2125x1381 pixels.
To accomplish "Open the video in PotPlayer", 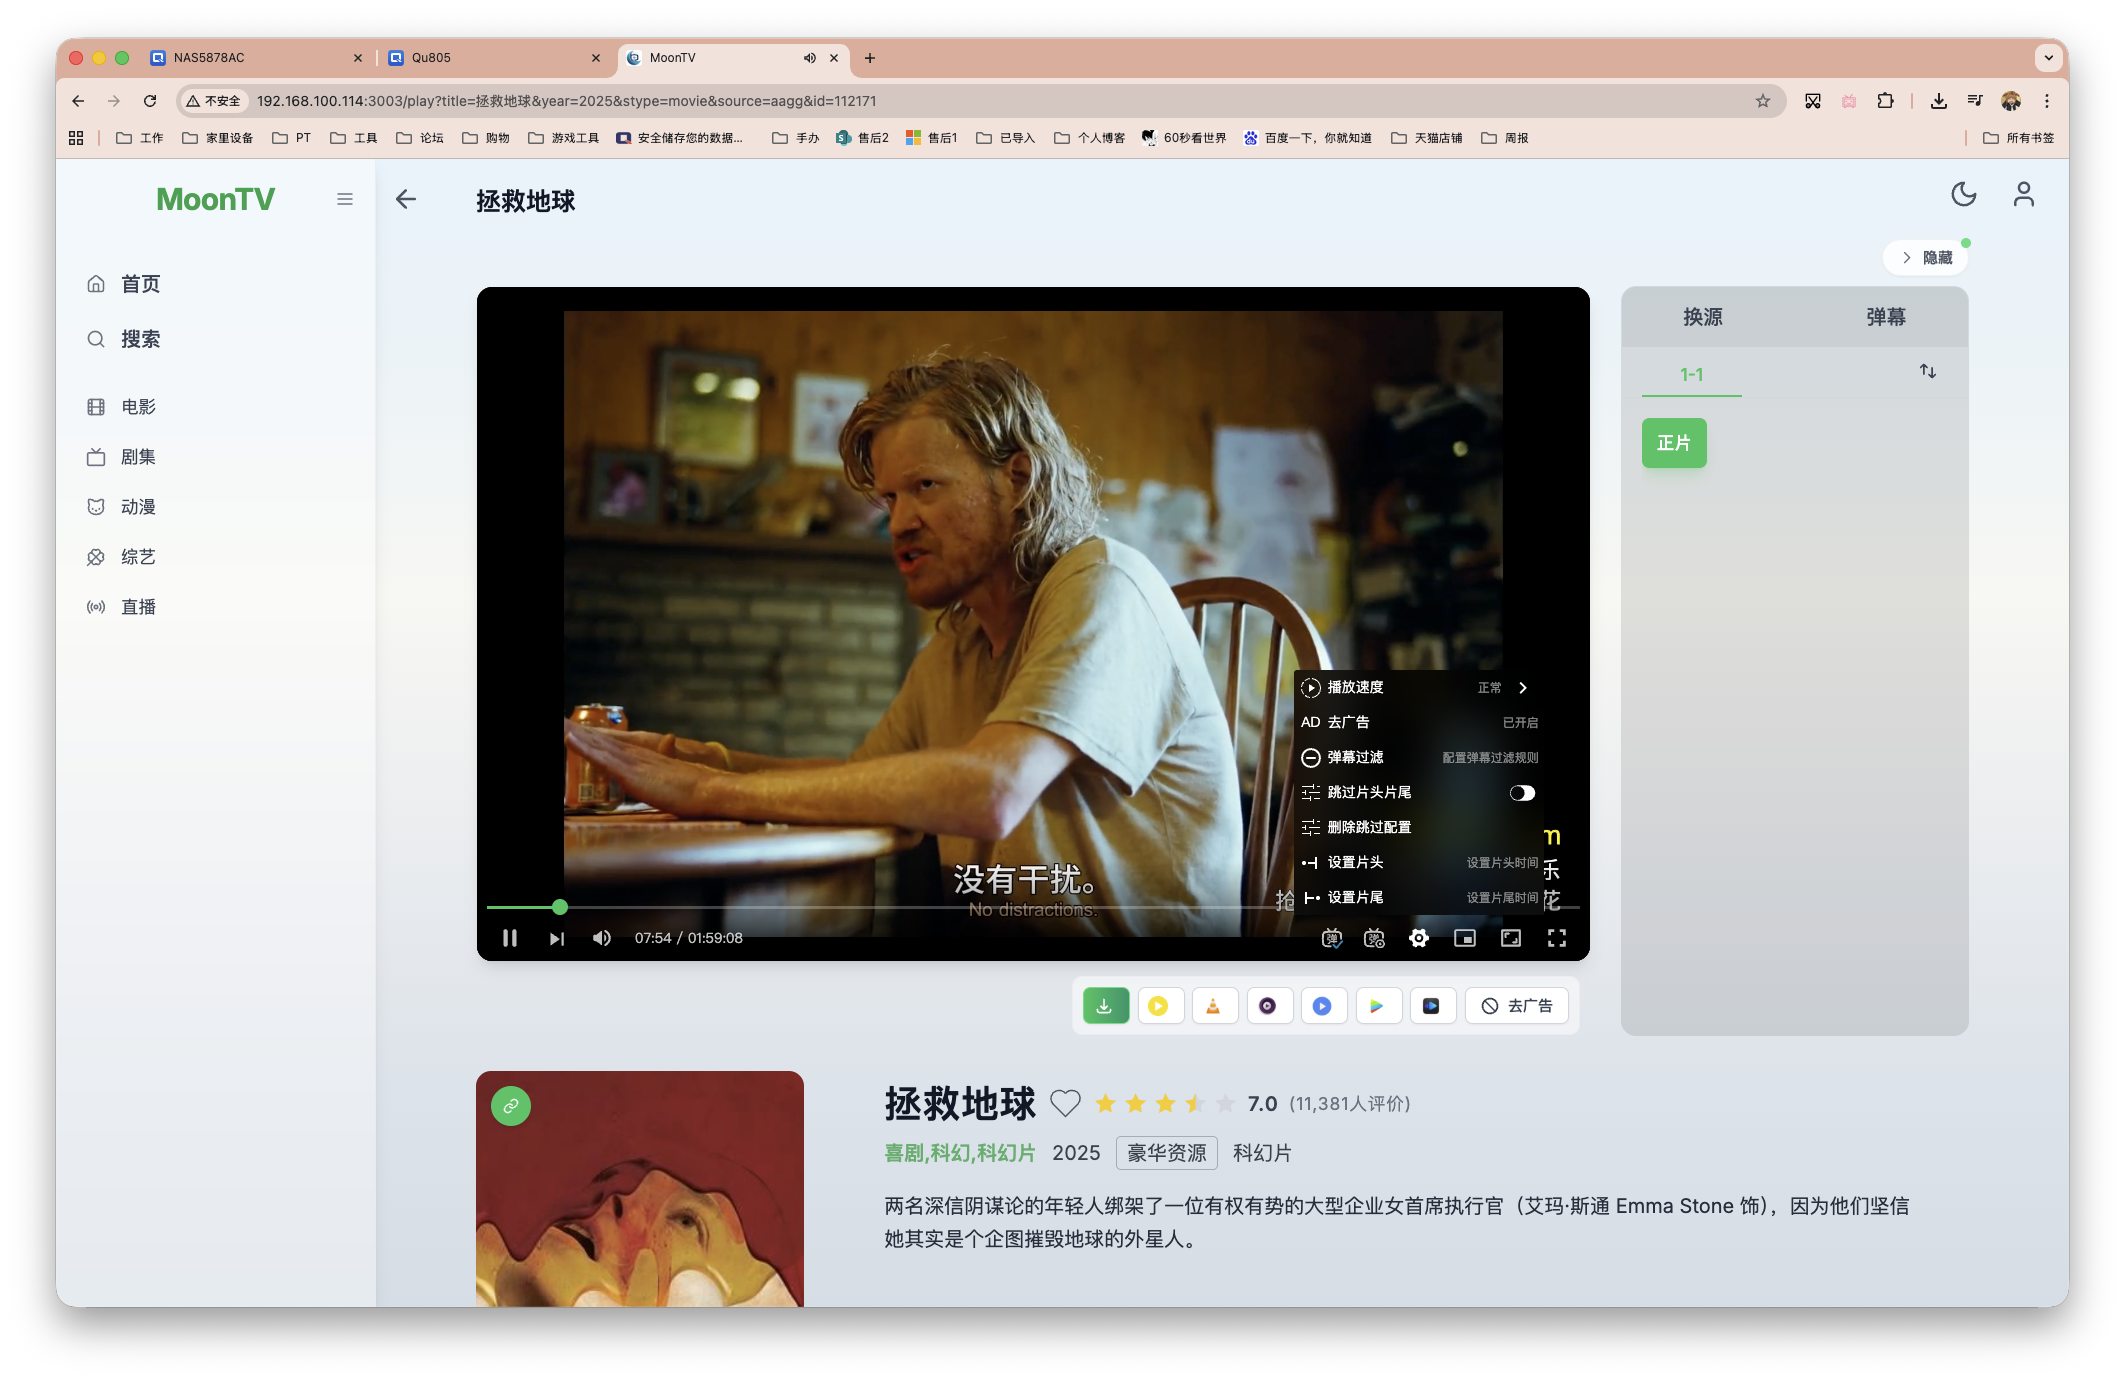I will pyautogui.click(x=1161, y=1005).
